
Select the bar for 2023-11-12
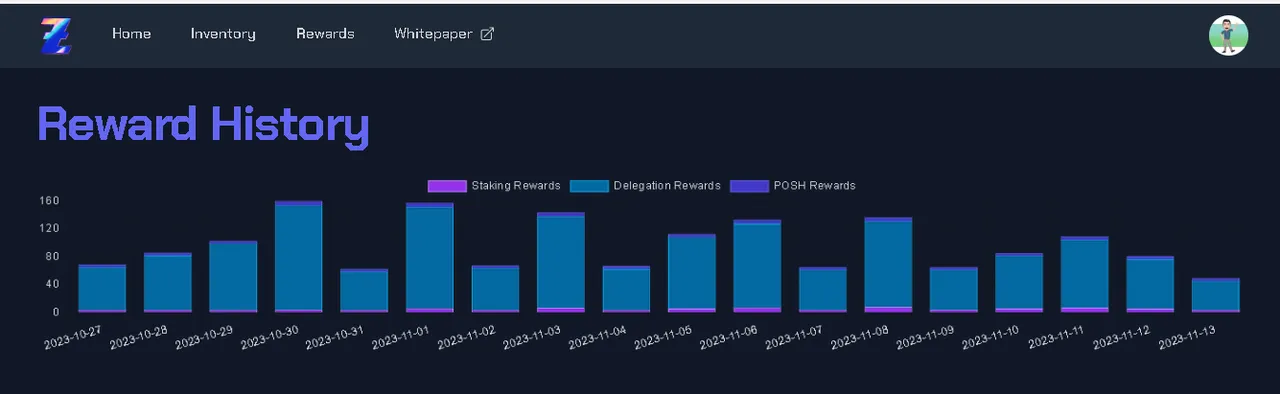coord(1150,285)
